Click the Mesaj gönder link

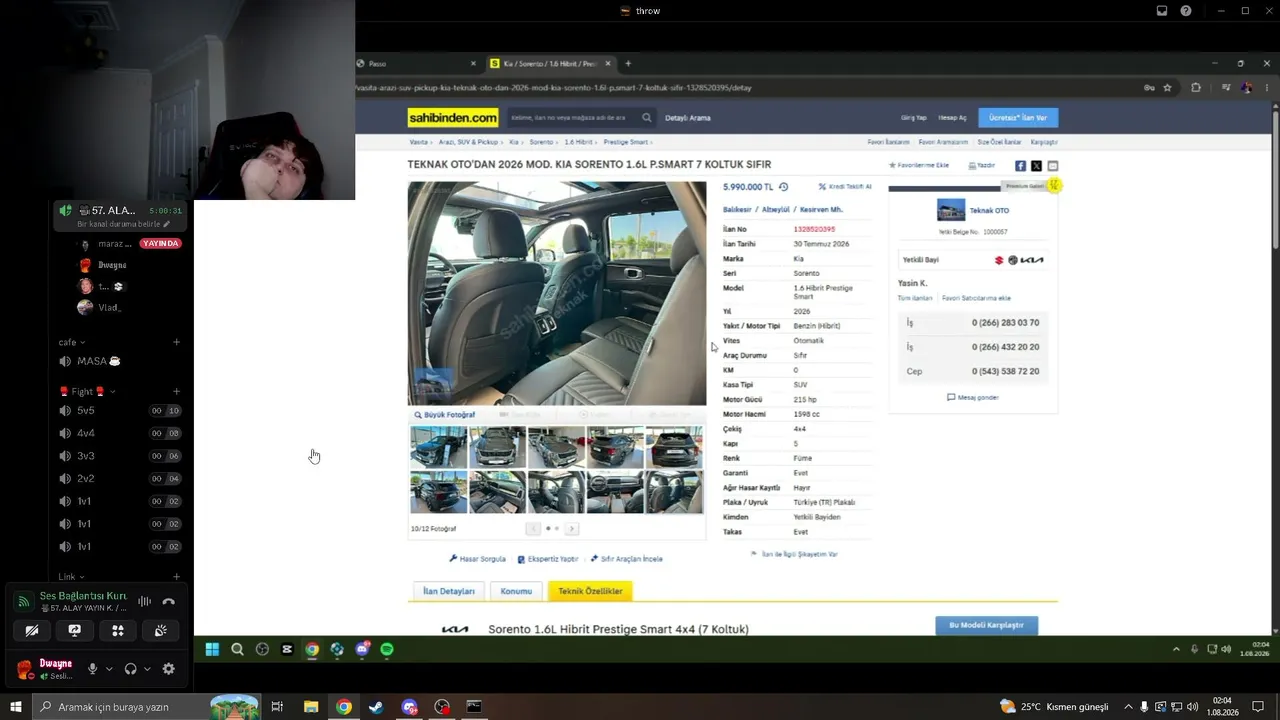coord(973,397)
